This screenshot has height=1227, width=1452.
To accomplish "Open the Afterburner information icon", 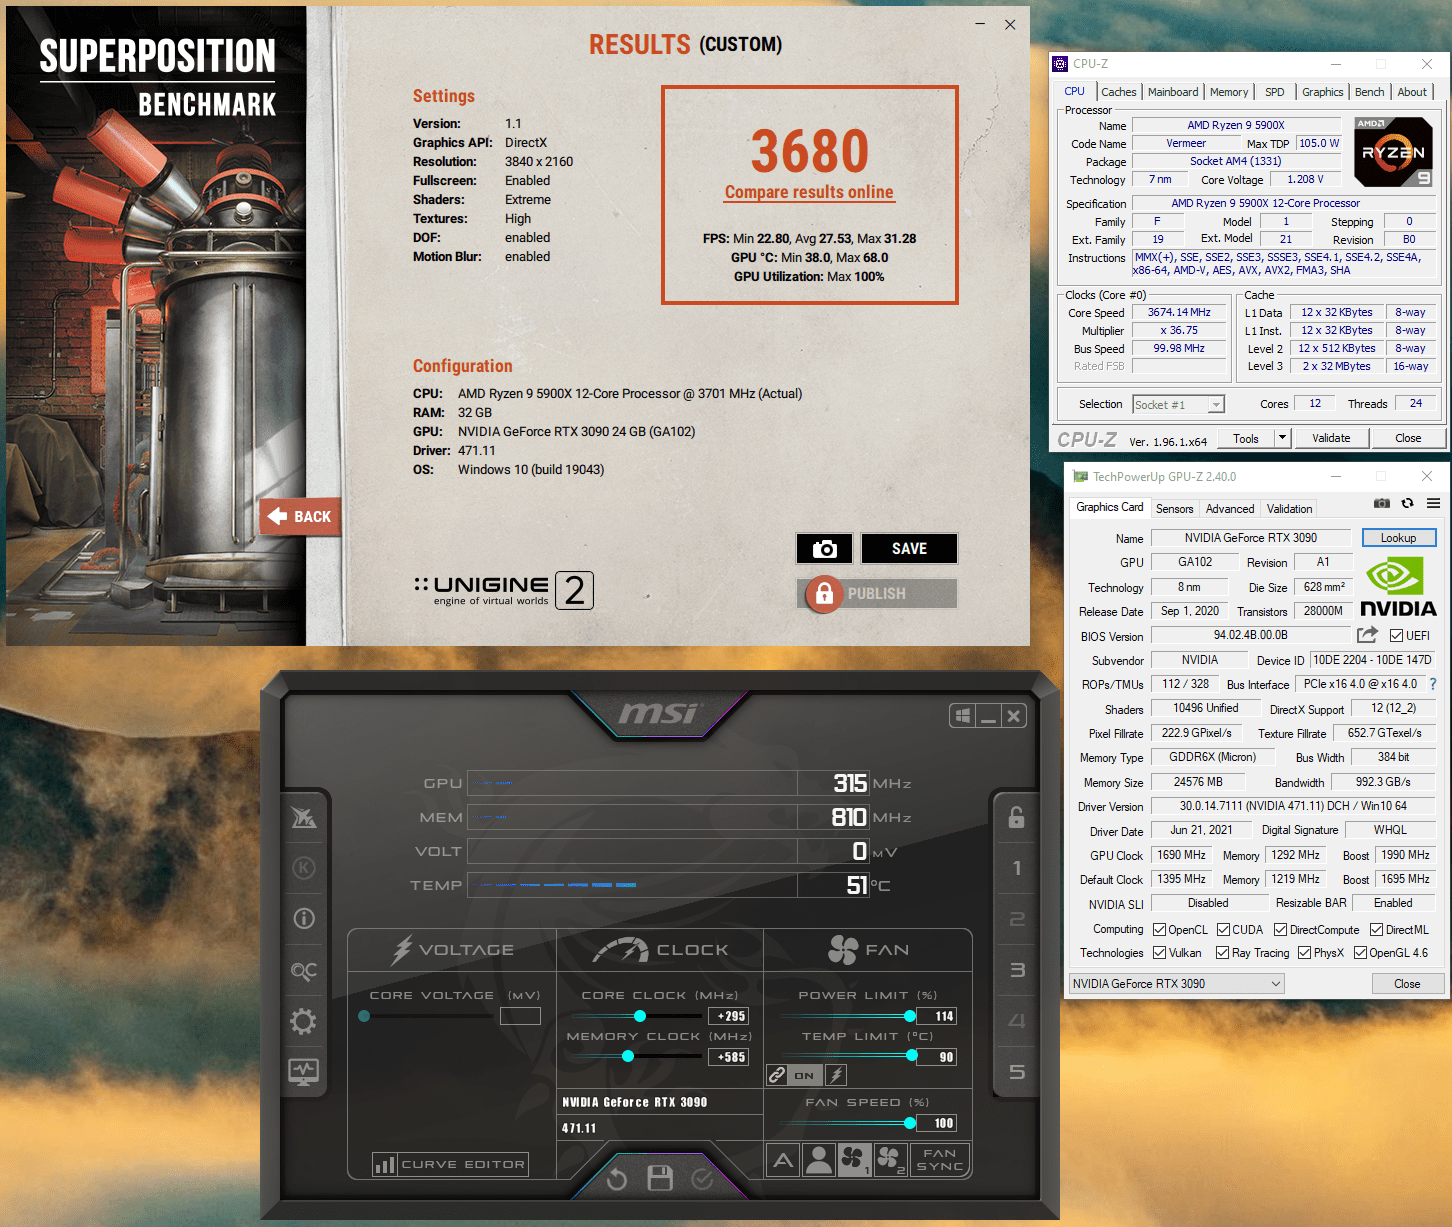I will click(303, 918).
